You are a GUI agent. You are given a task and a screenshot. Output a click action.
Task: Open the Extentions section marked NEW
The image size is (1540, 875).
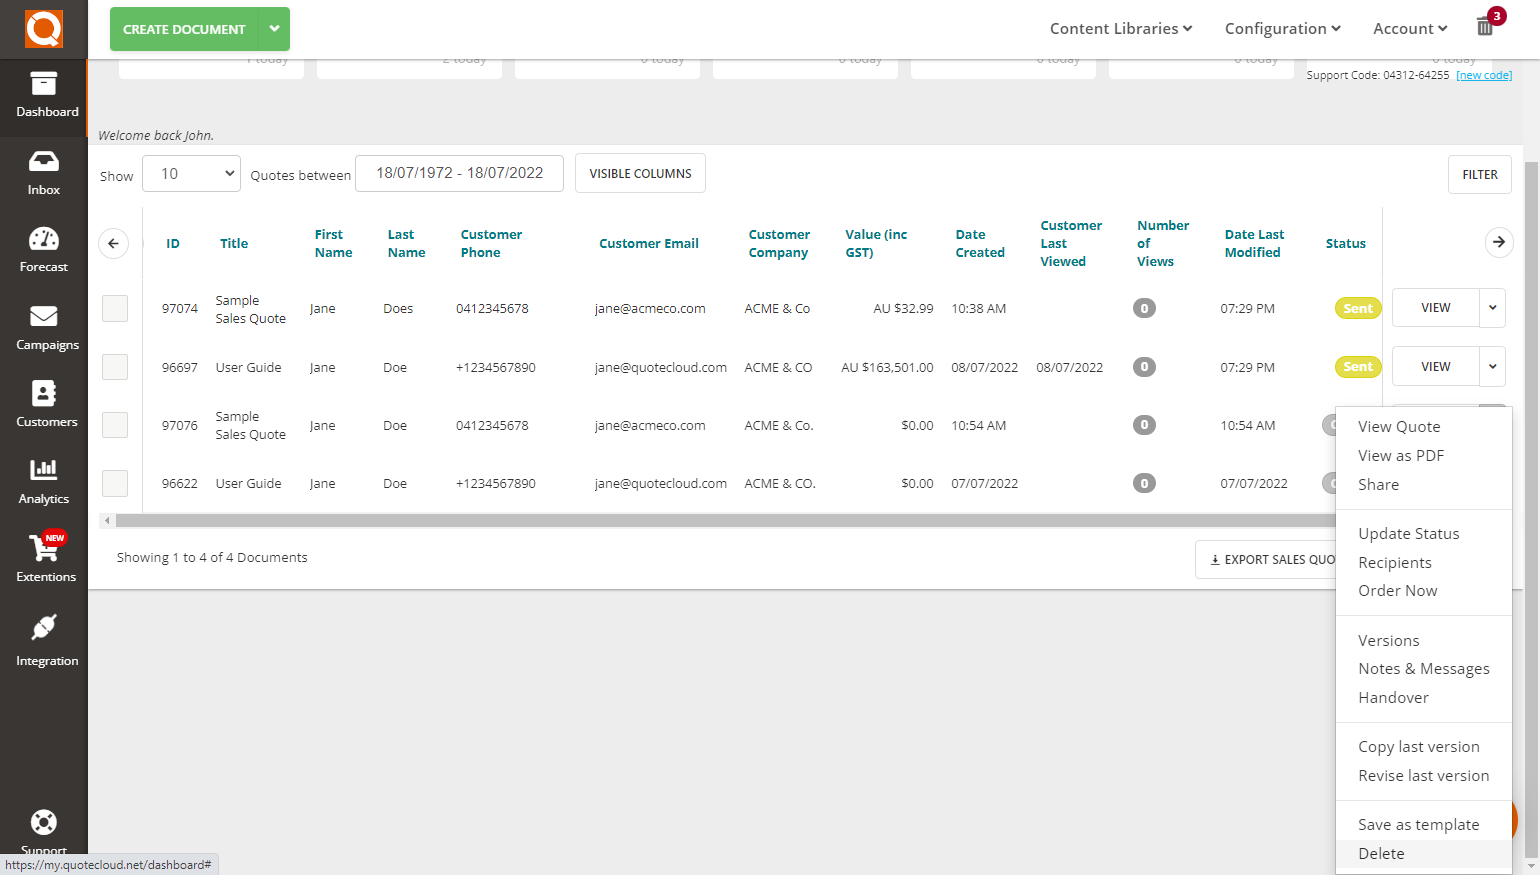(43, 560)
